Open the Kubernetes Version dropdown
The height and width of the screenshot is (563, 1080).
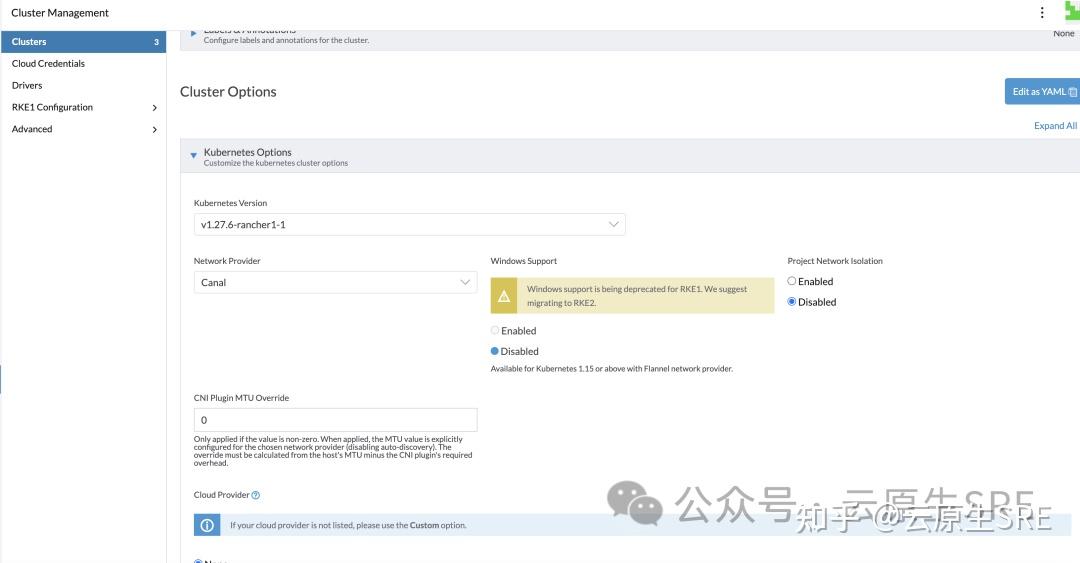(x=410, y=225)
